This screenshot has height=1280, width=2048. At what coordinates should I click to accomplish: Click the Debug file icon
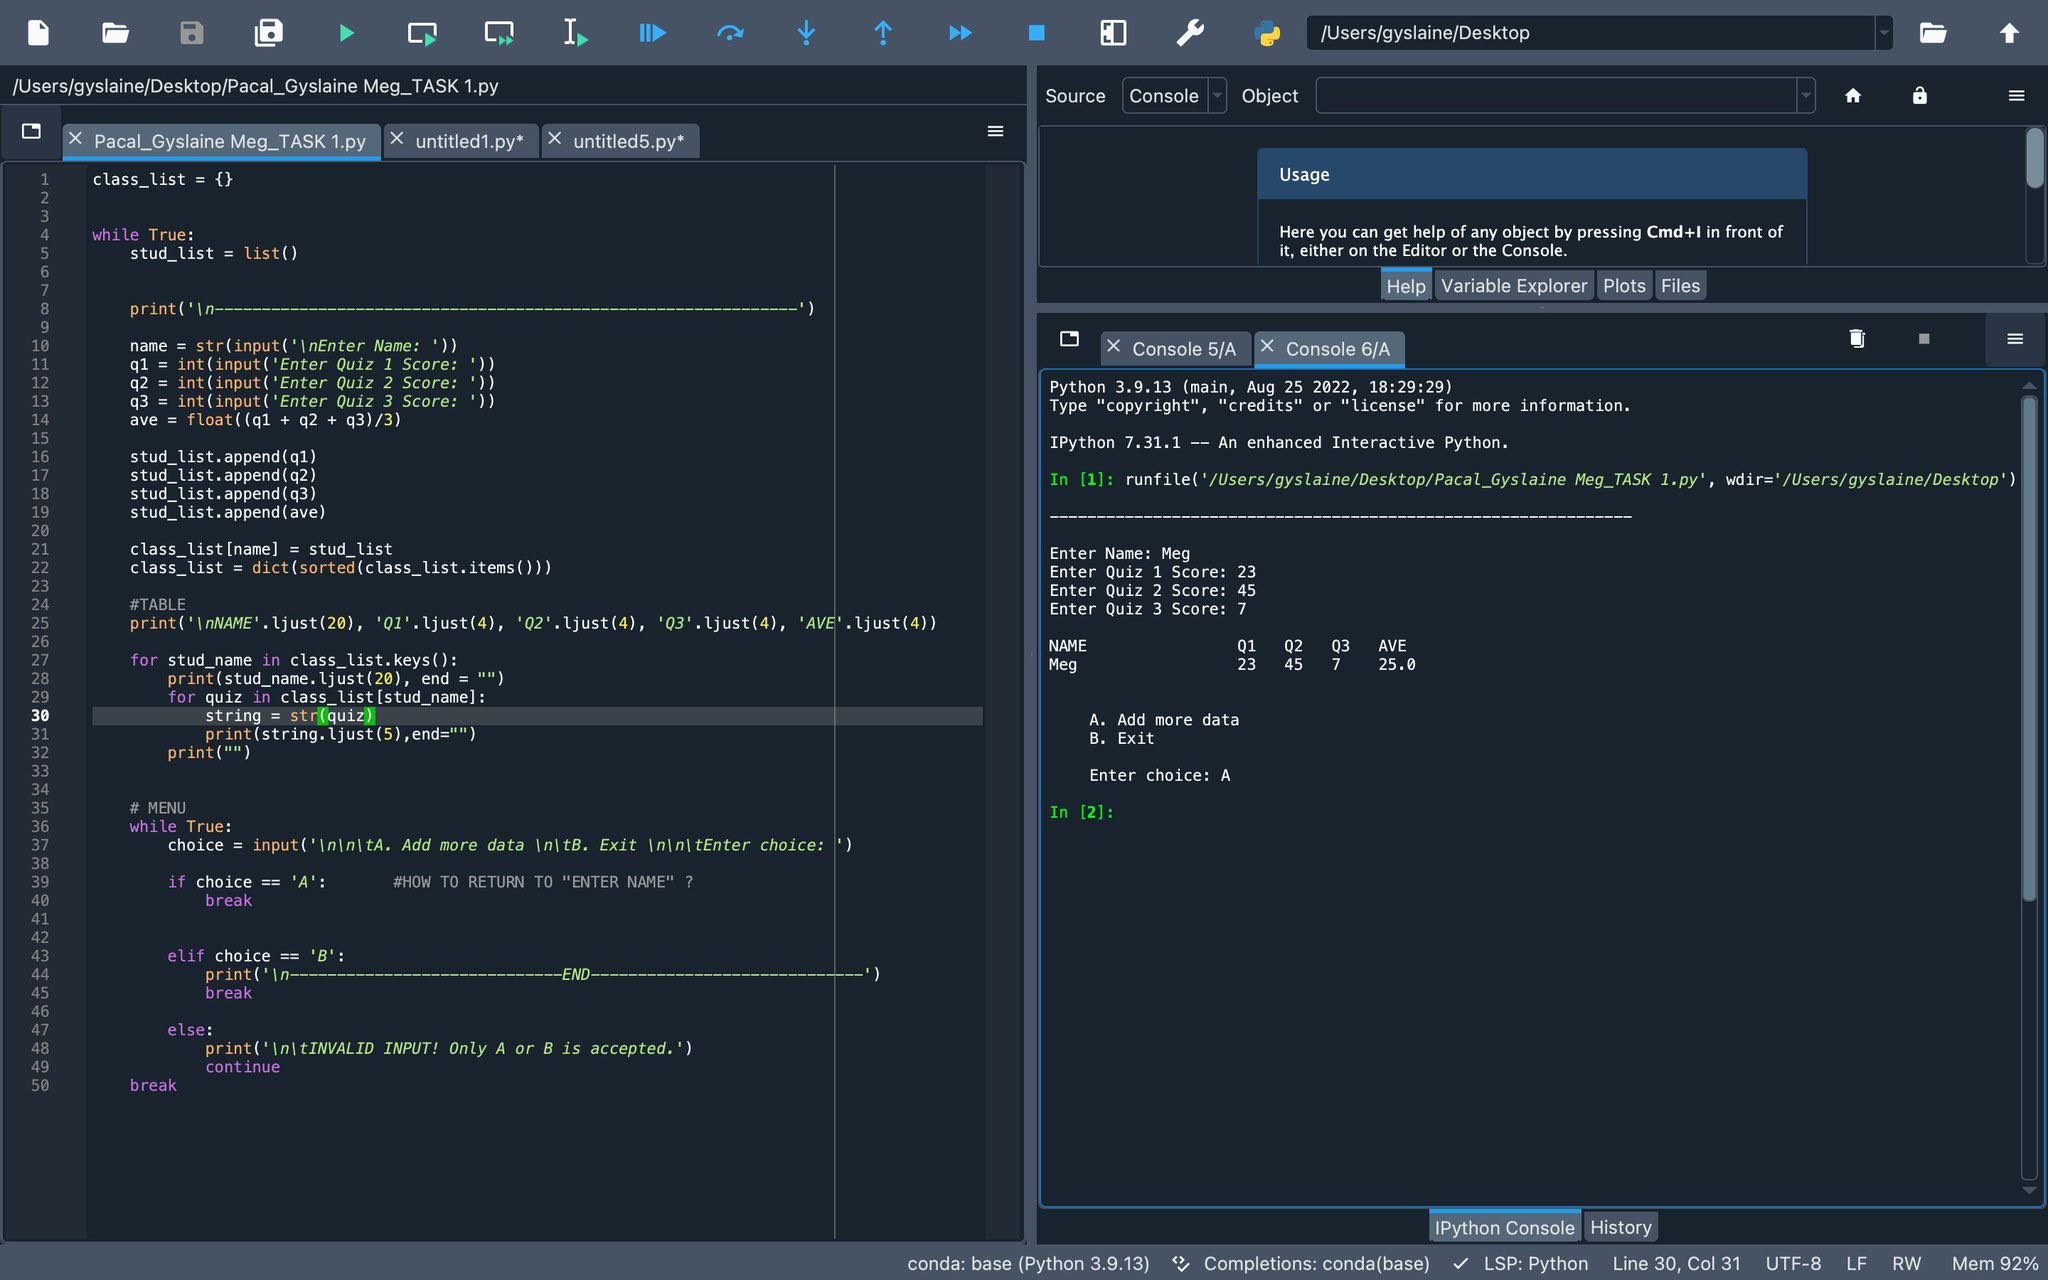click(652, 33)
